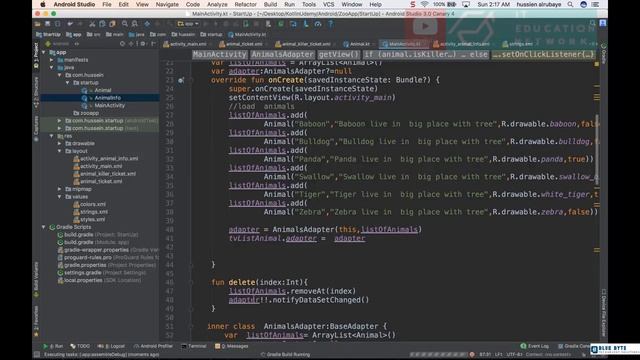Open the File menu
Image resolution: width=640 pixels, height=360 pixels.
click(107, 4)
